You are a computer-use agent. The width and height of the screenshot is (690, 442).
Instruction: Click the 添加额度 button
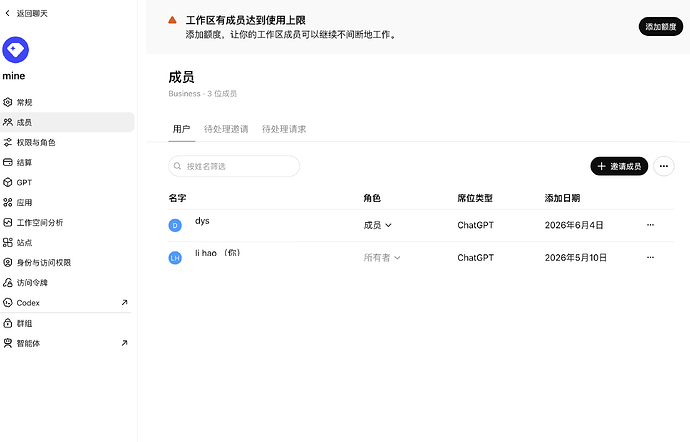pos(661,26)
